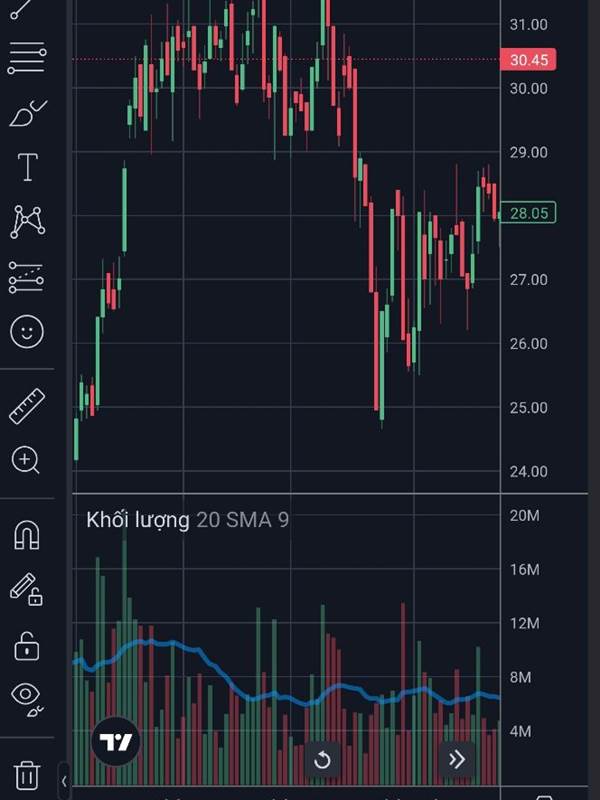Screen dimensions: 600x800
Task: Toggle lock all drawing tools
Action: click(x=27, y=646)
